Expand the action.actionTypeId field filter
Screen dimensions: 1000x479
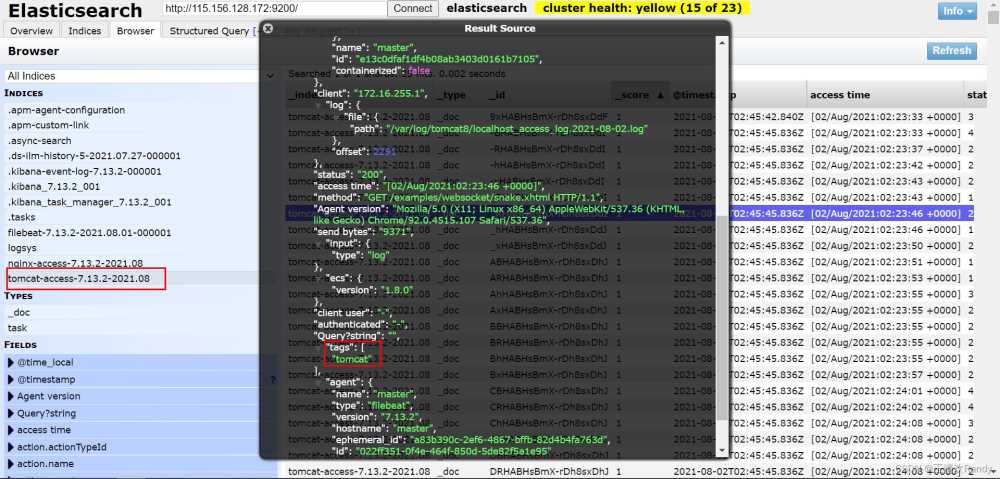tap(11, 447)
